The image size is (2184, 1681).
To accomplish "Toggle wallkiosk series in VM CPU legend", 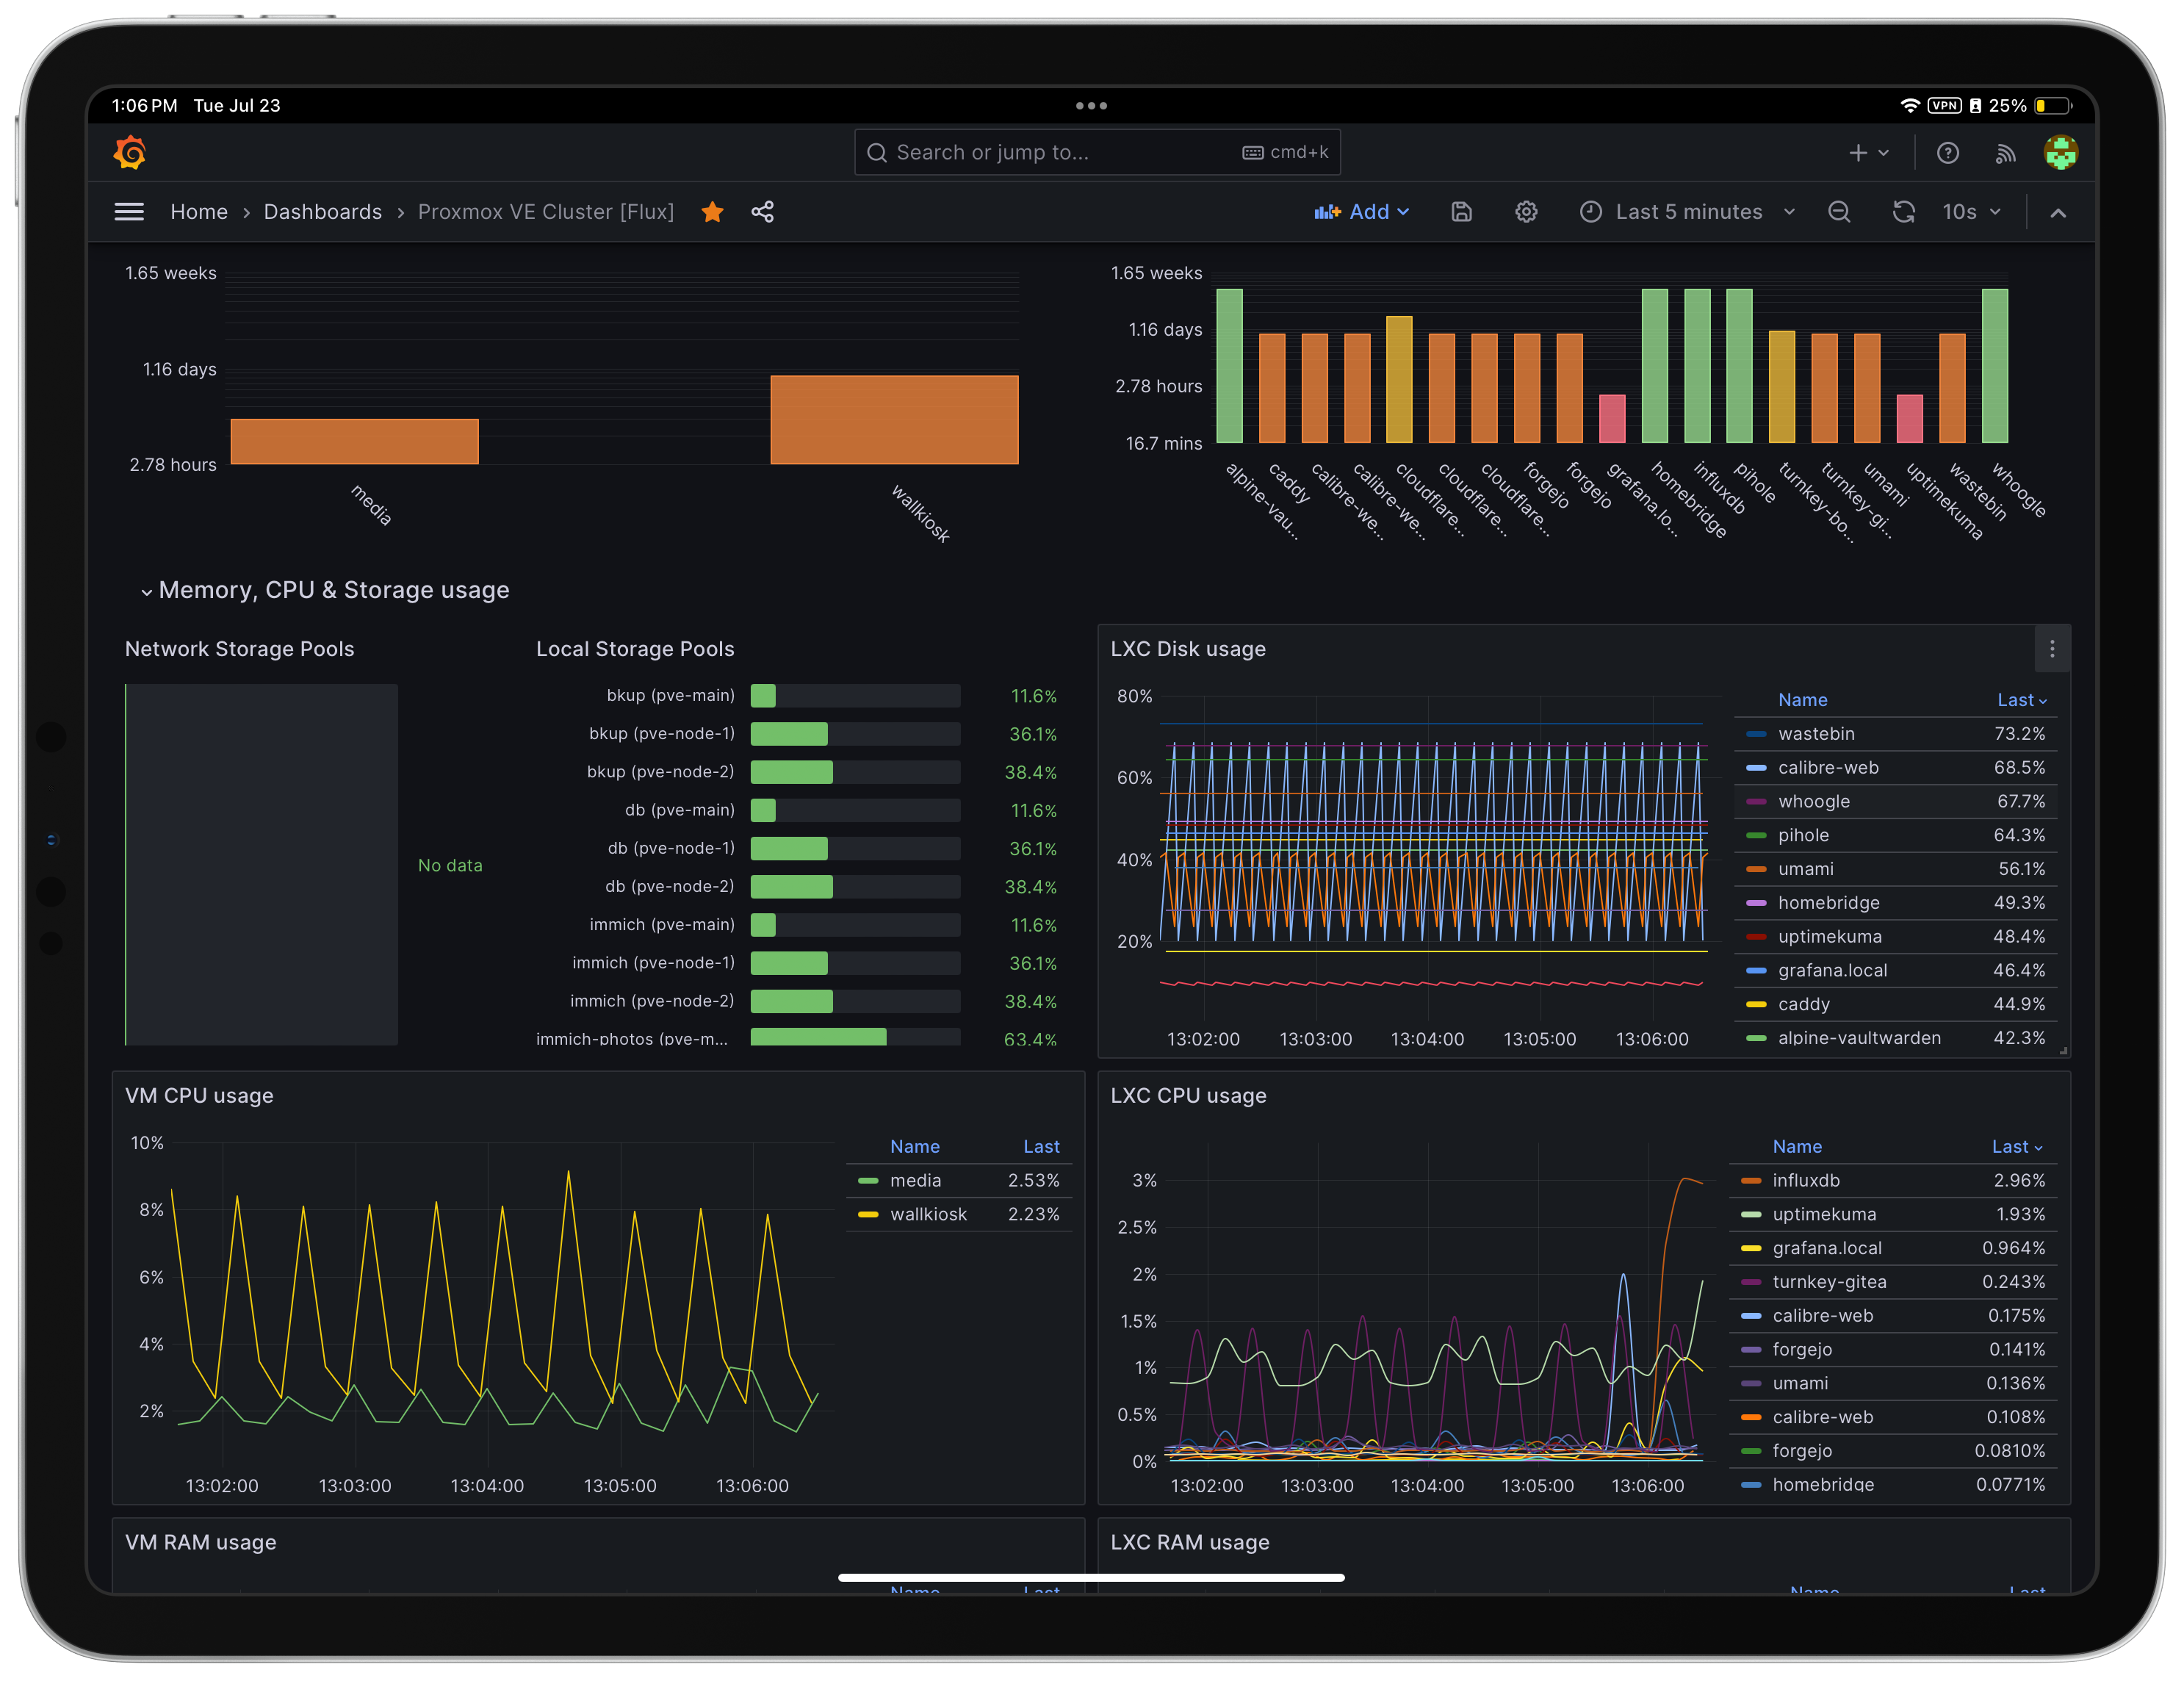I will point(928,1215).
